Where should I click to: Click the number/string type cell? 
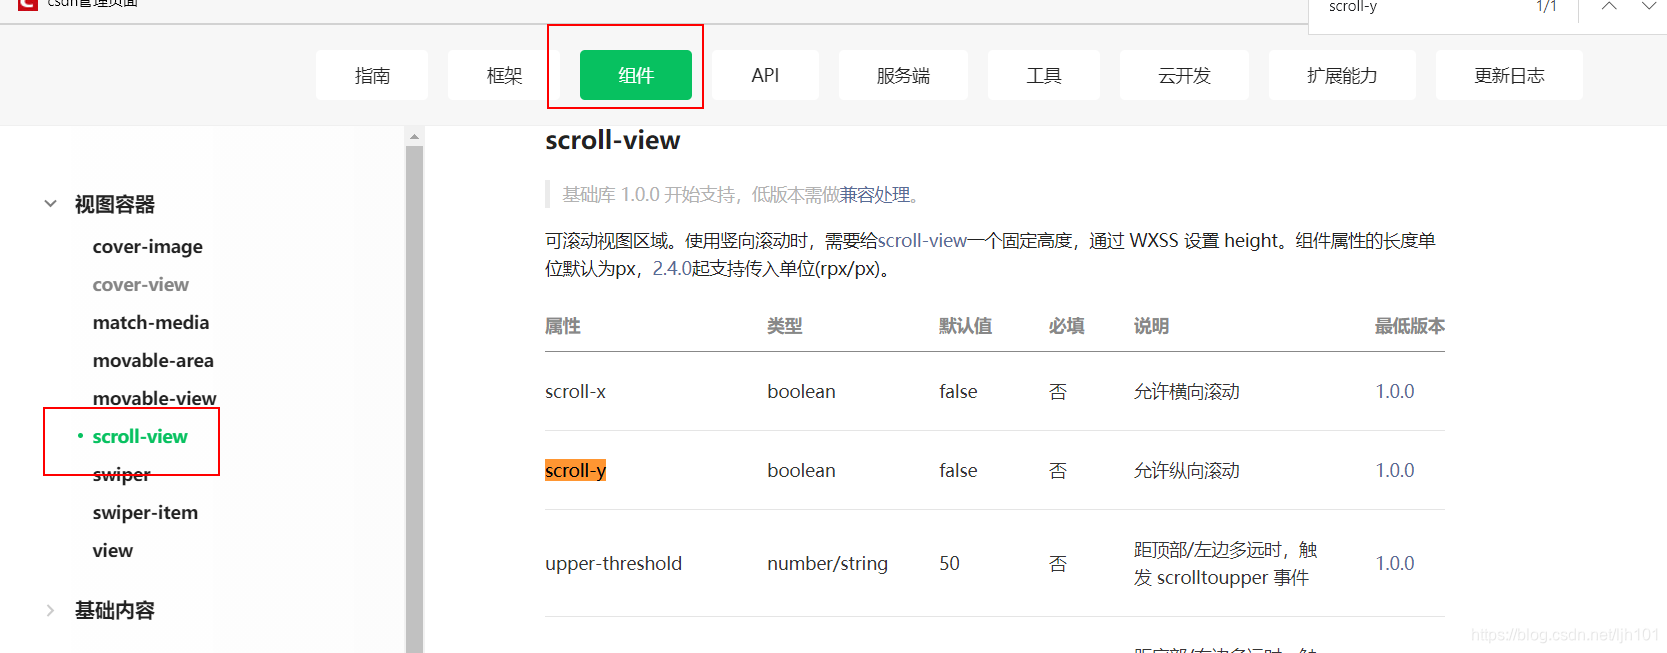click(x=827, y=563)
